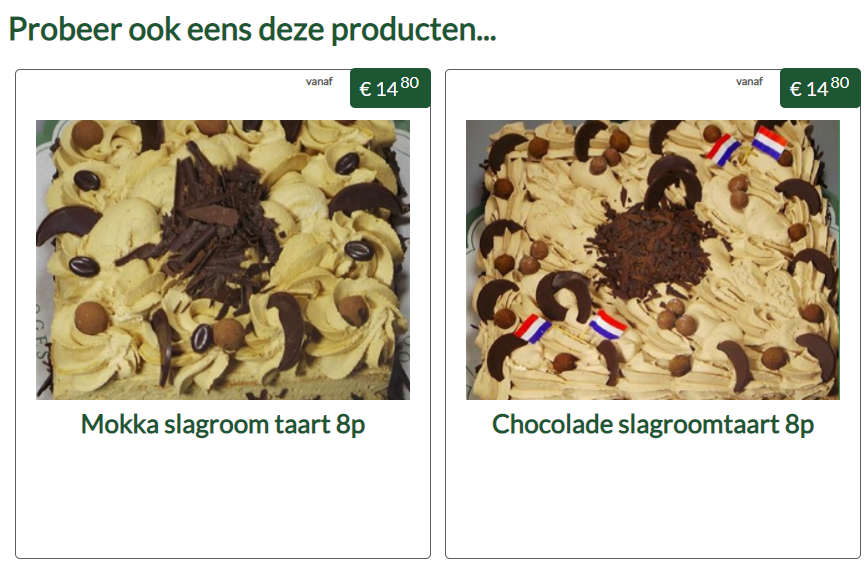Click the superscript 80 in the Chocolade price

point(839,83)
